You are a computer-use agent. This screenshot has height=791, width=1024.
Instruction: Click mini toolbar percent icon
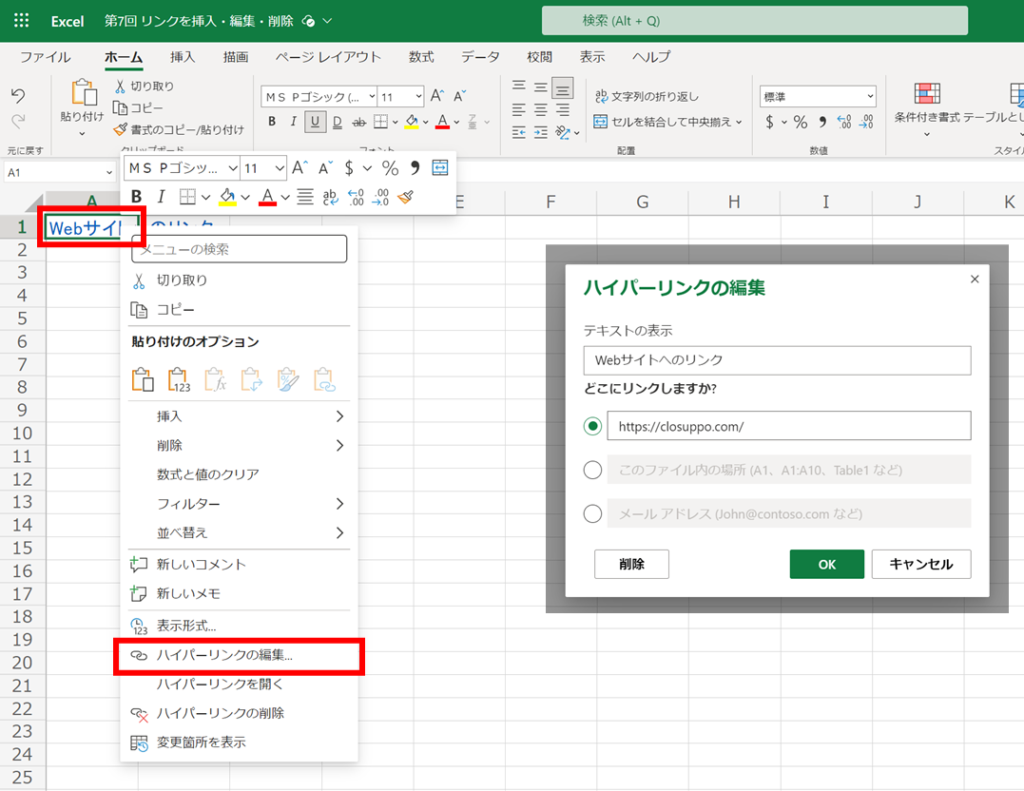pyautogui.click(x=391, y=168)
